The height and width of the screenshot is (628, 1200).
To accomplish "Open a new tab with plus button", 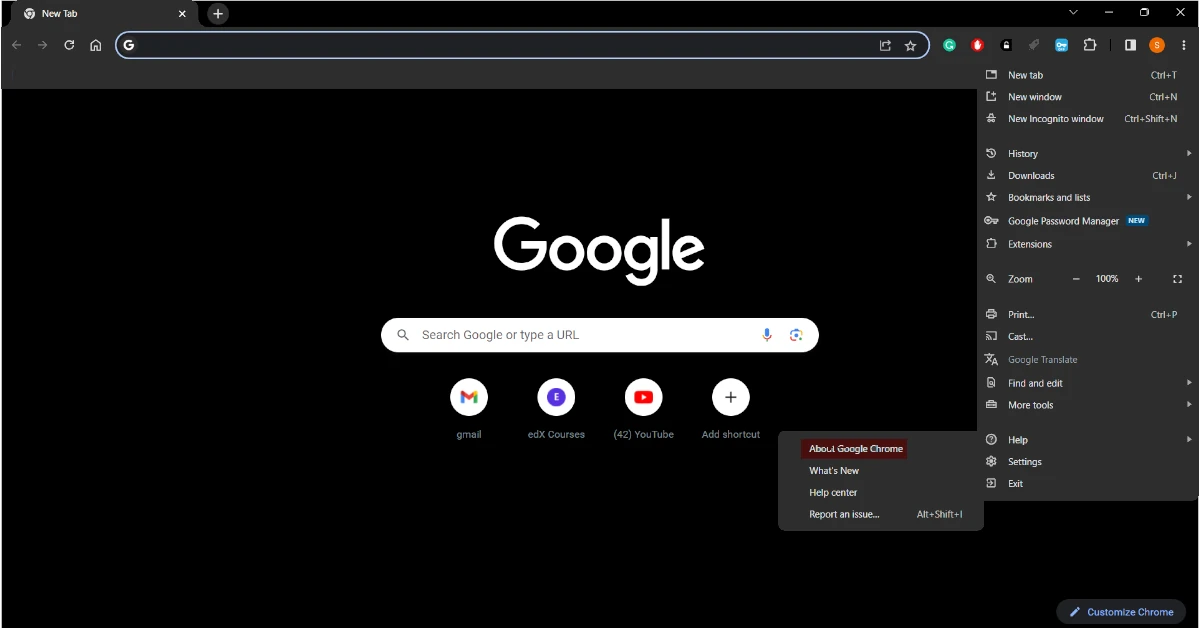I will pos(218,14).
